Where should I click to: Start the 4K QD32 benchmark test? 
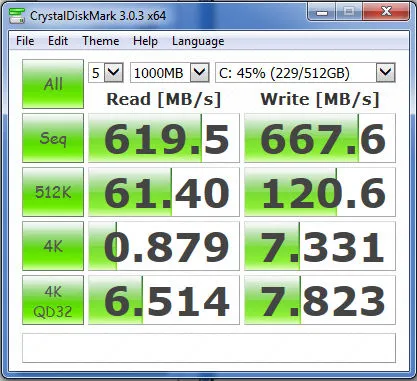tap(53, 300)
